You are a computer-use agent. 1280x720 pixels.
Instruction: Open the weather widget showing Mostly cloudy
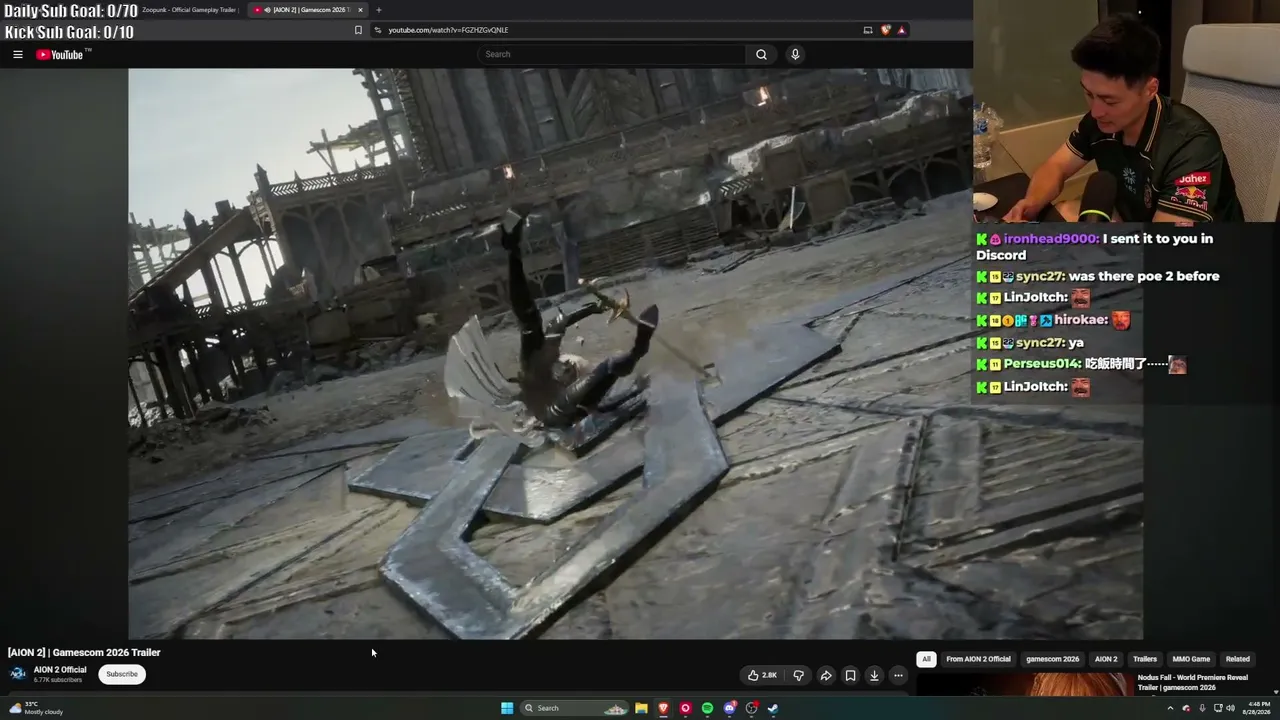pyautogui.click(x=36, y=708)
